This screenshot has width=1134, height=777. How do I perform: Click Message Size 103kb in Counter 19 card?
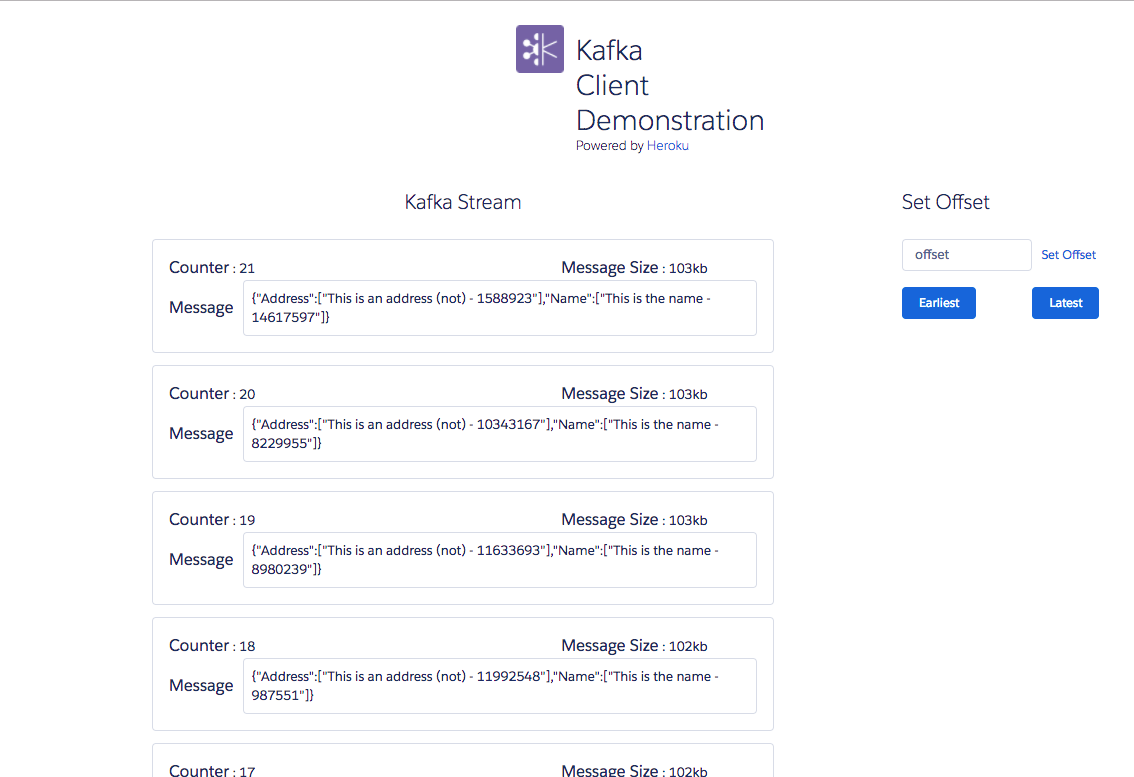[634, 519]
